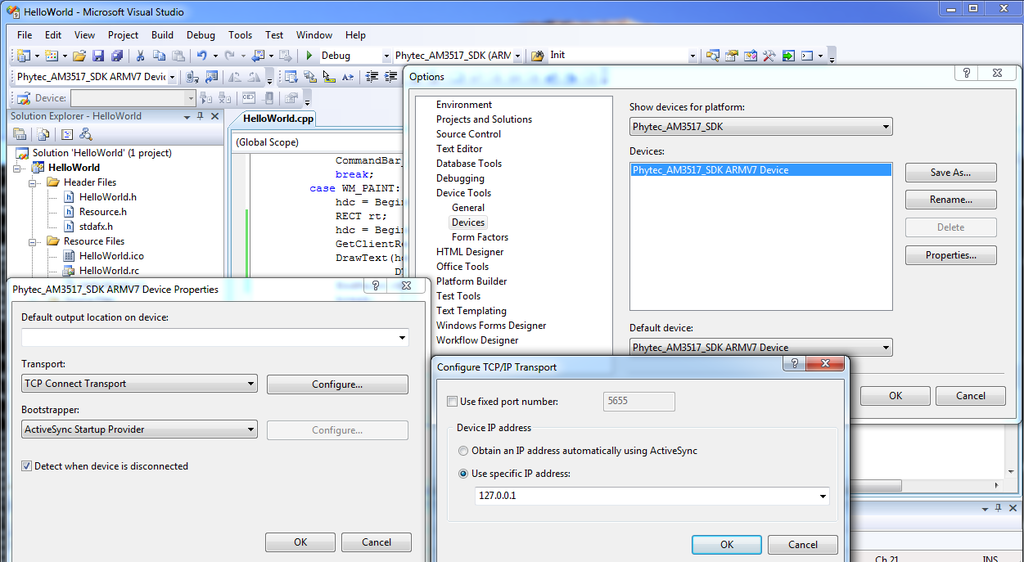Click the Properties... button in Options
This screenshot has width=1024, height=562.
click(950, 255)
